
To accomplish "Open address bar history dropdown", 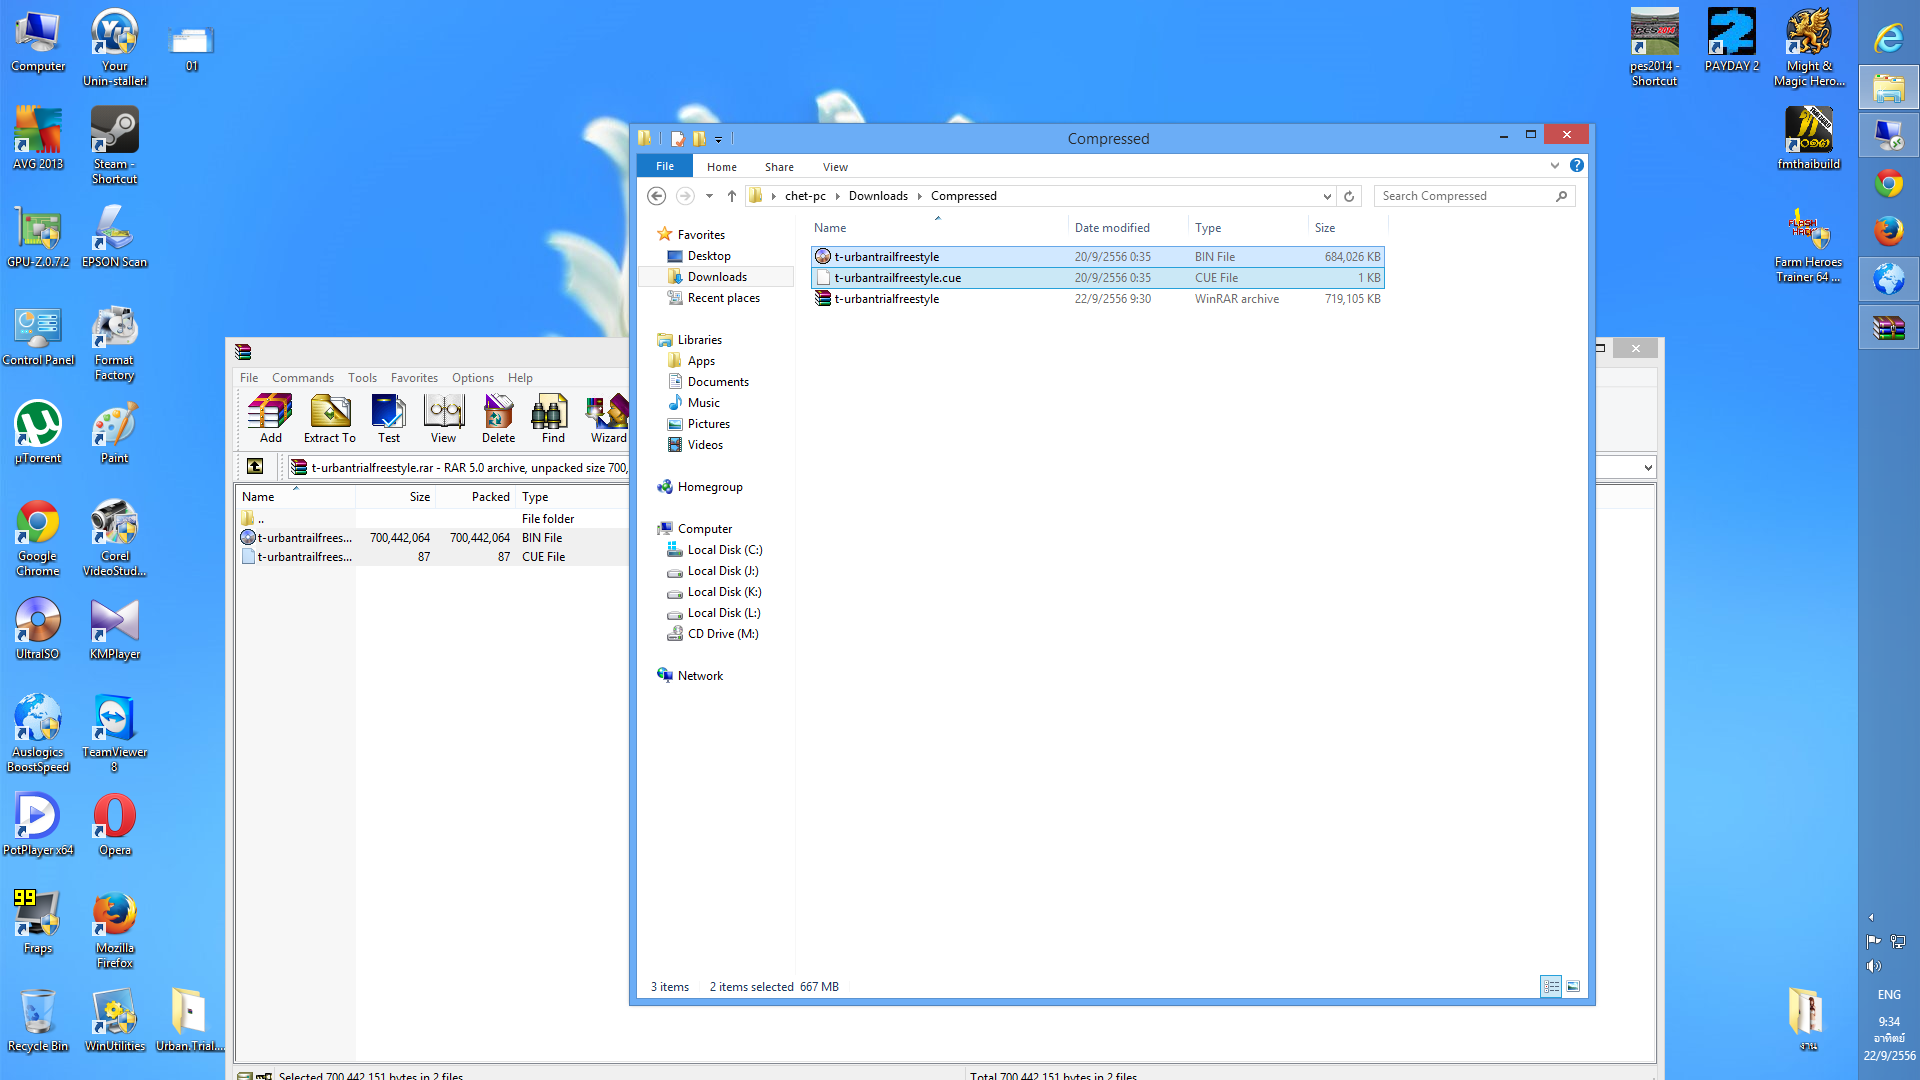I will point(1327,196).
